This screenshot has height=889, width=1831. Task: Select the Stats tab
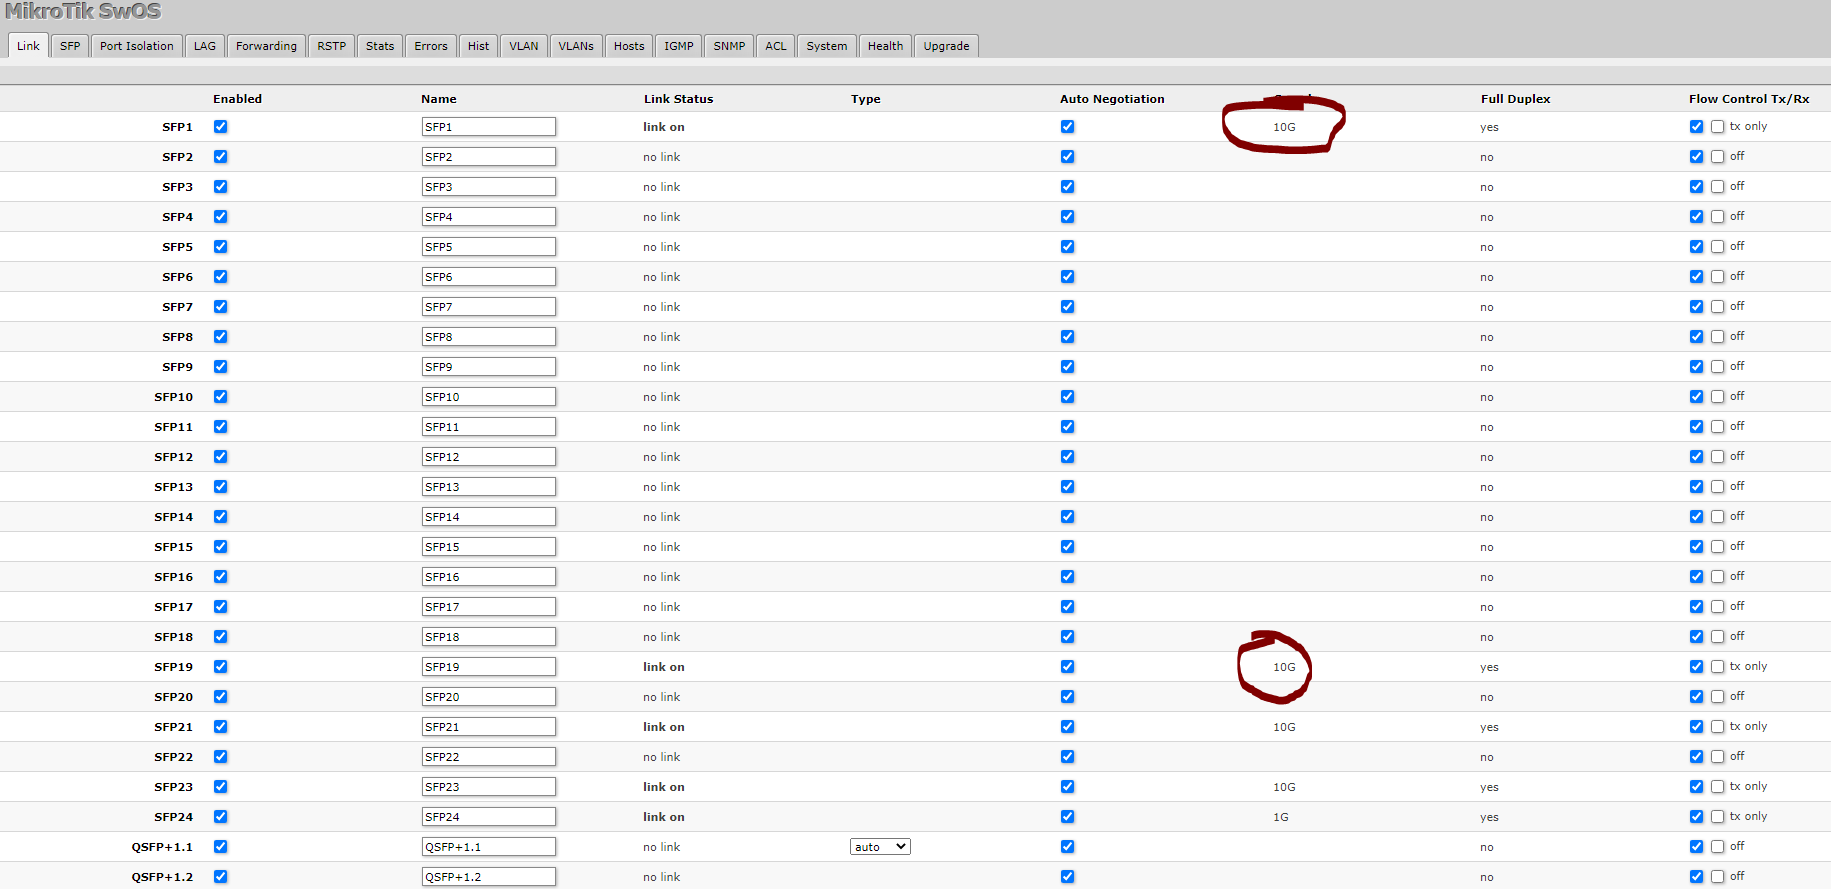click(x=380, y=46)
